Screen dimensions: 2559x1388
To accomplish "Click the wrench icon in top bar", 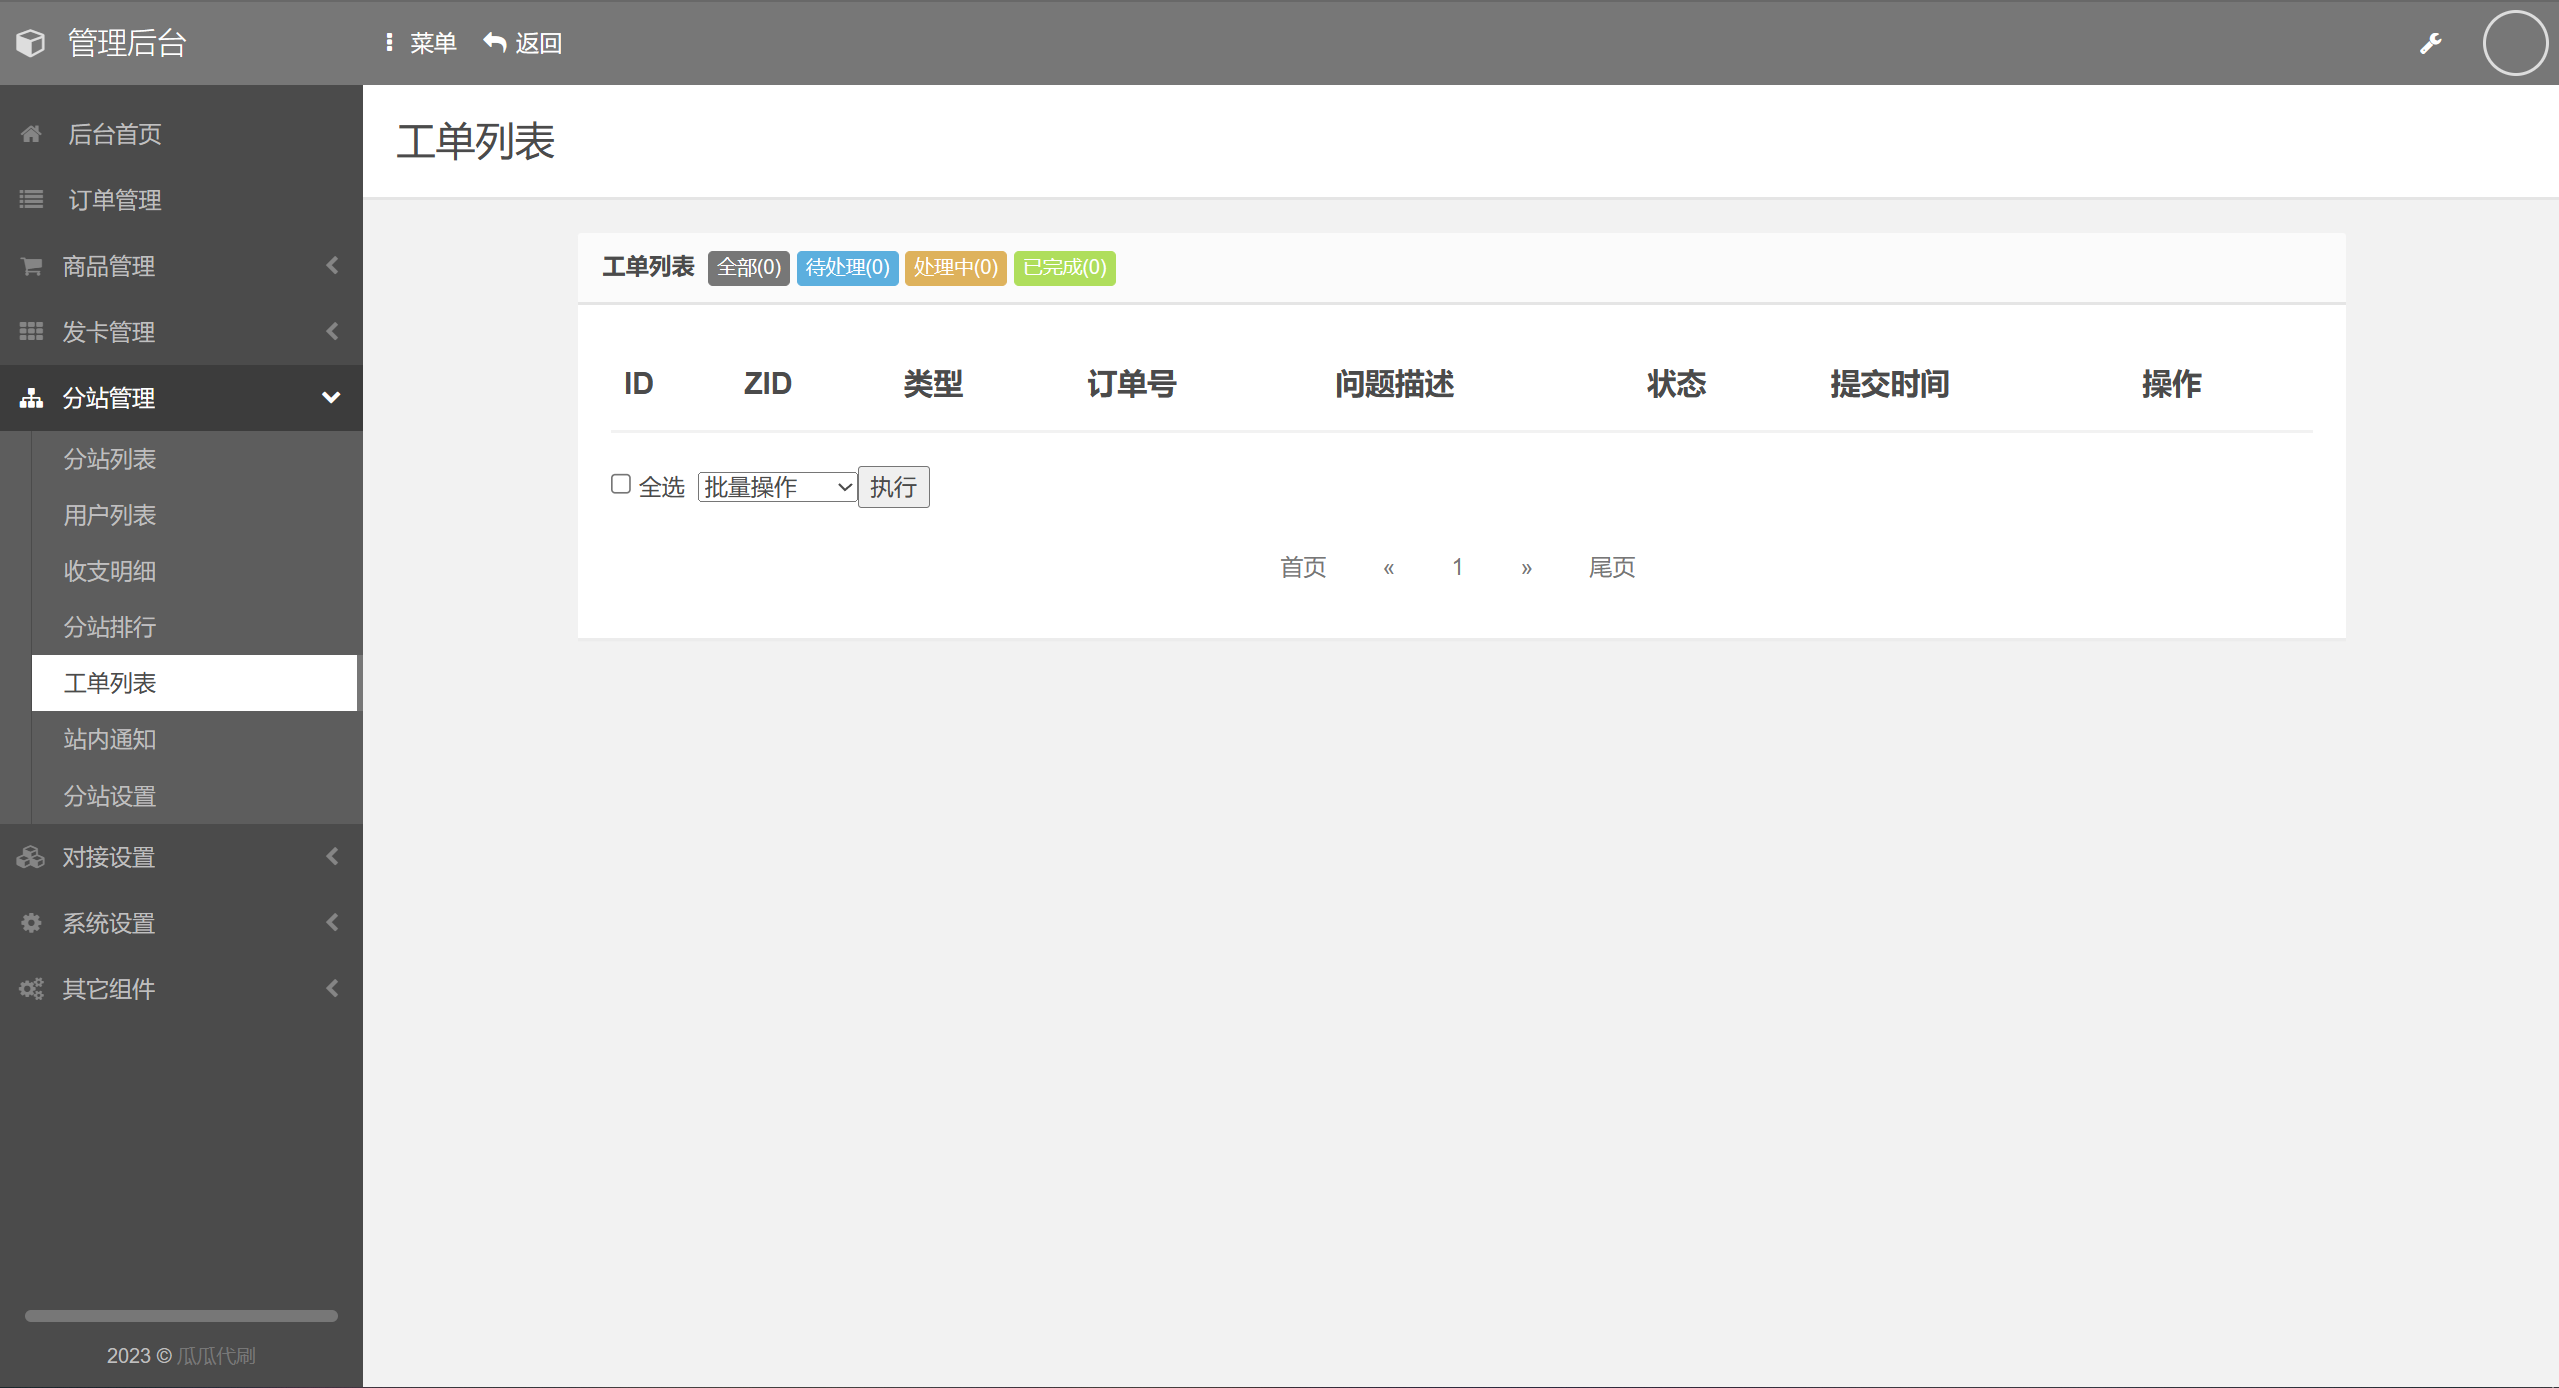I will pyautogui.click(x=2430, y=43).
